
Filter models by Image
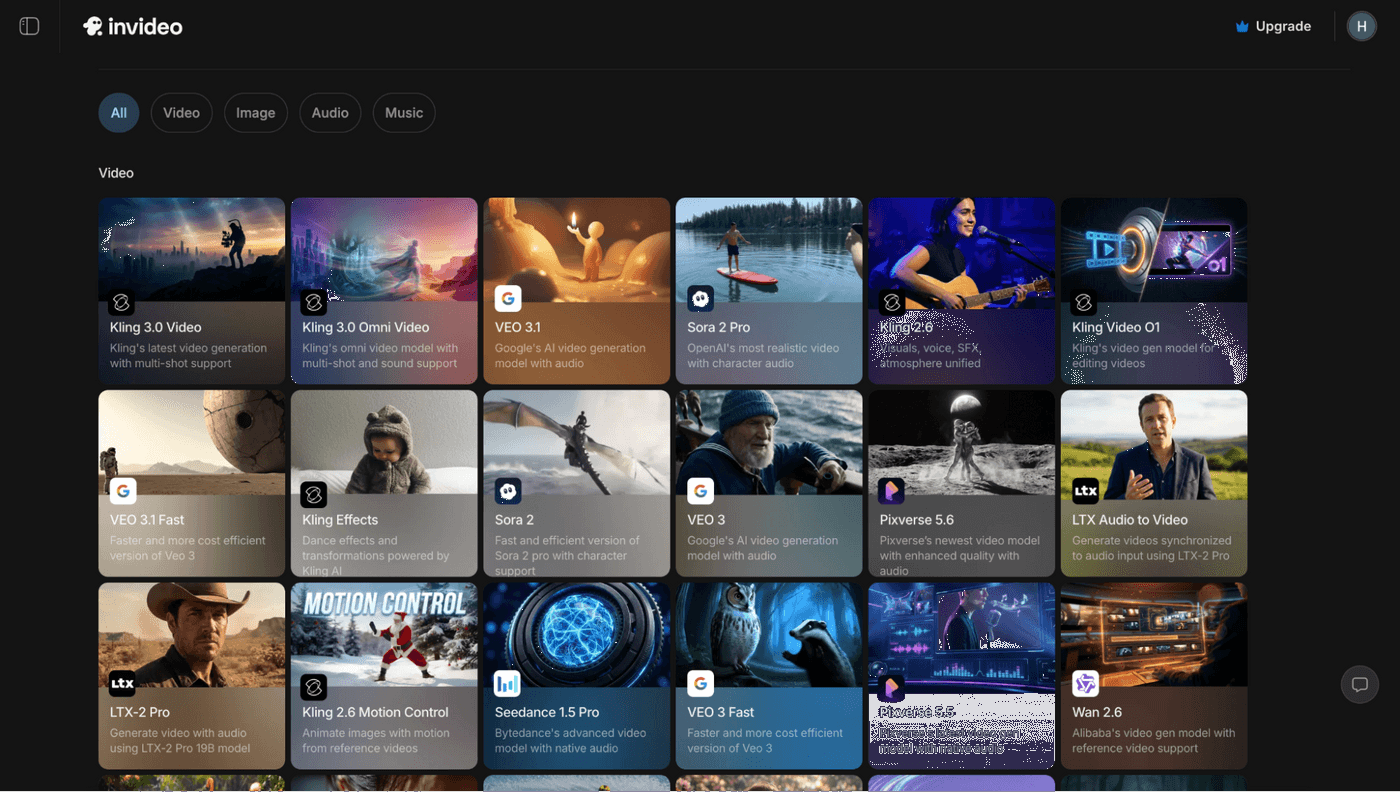255,113
